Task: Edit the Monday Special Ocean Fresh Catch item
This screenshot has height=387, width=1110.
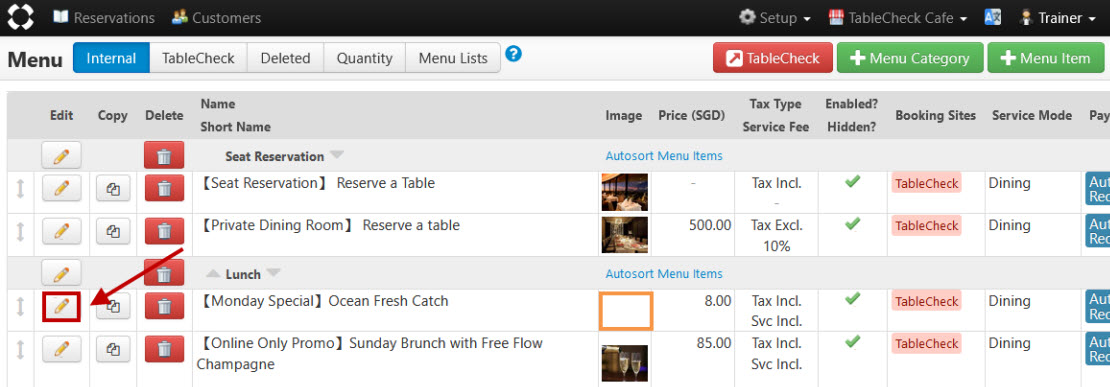Action: 62,306
